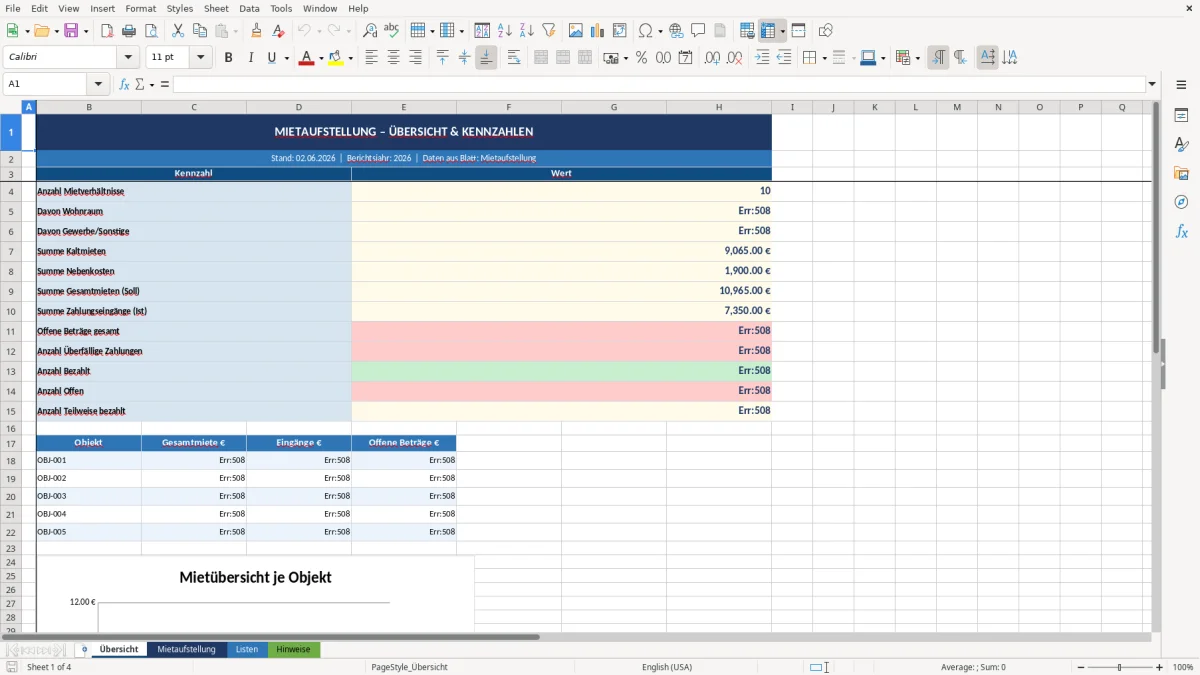
Task: Open the Format menu
Action: (140, 8)
